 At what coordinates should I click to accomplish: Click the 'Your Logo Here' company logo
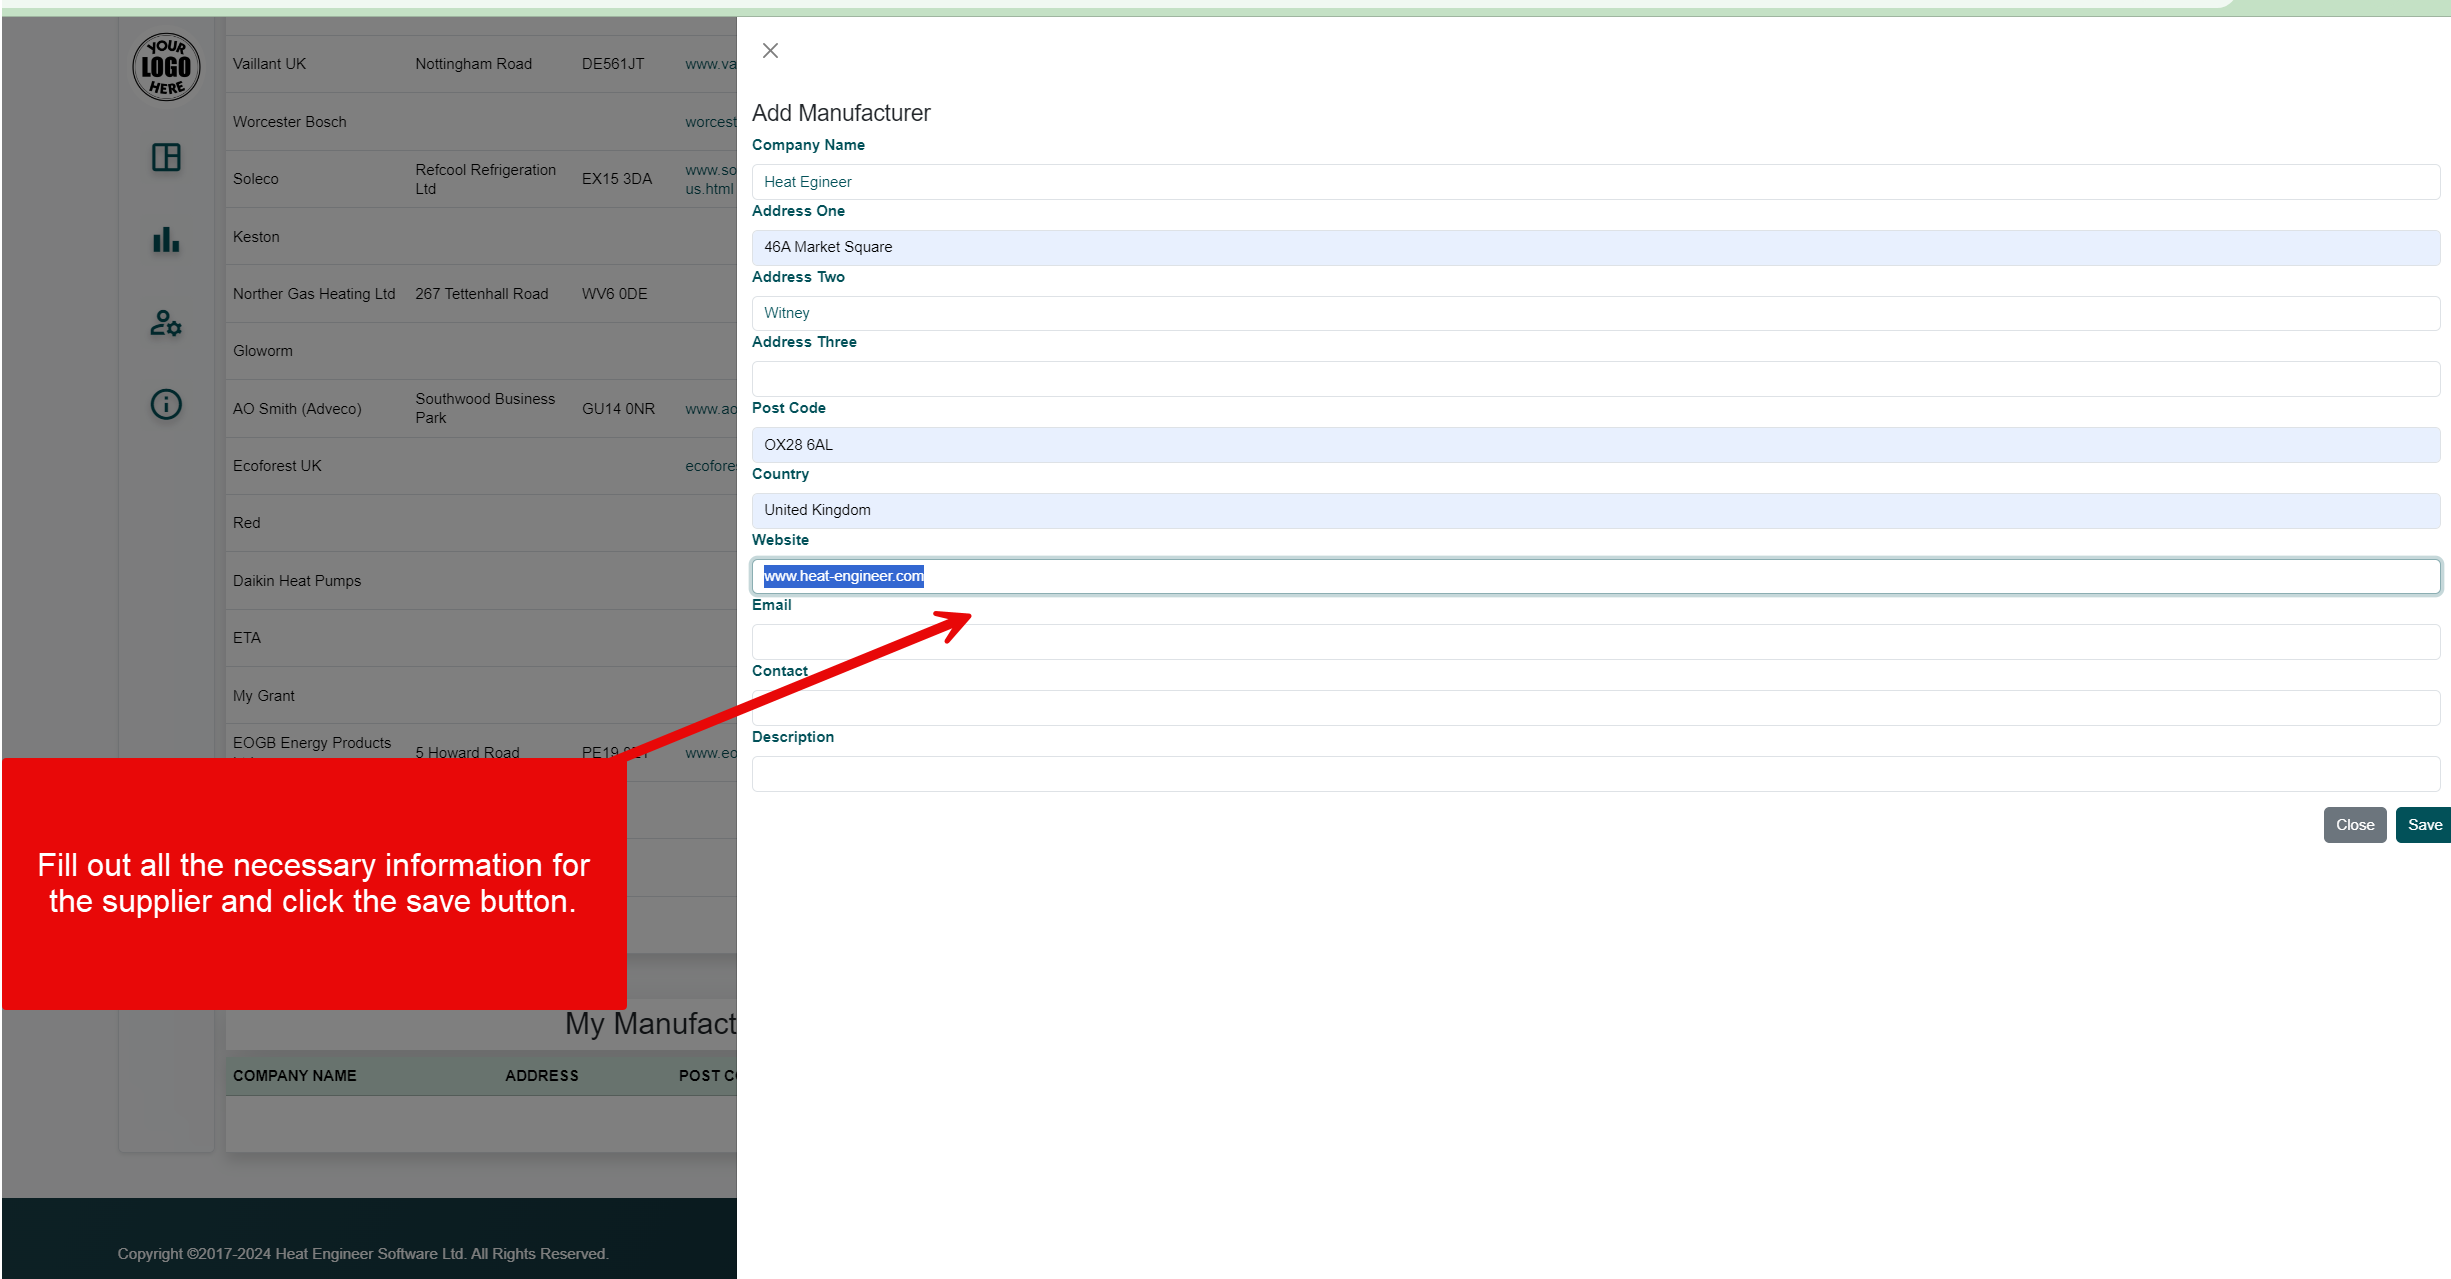[165, 66]
